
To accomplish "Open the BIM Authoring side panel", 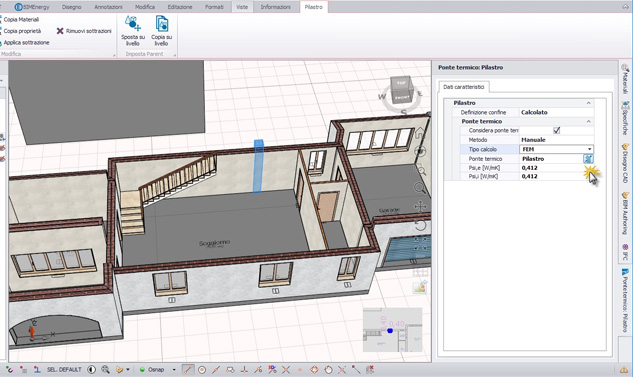I will pyautogui.click(x=625, y=213).
